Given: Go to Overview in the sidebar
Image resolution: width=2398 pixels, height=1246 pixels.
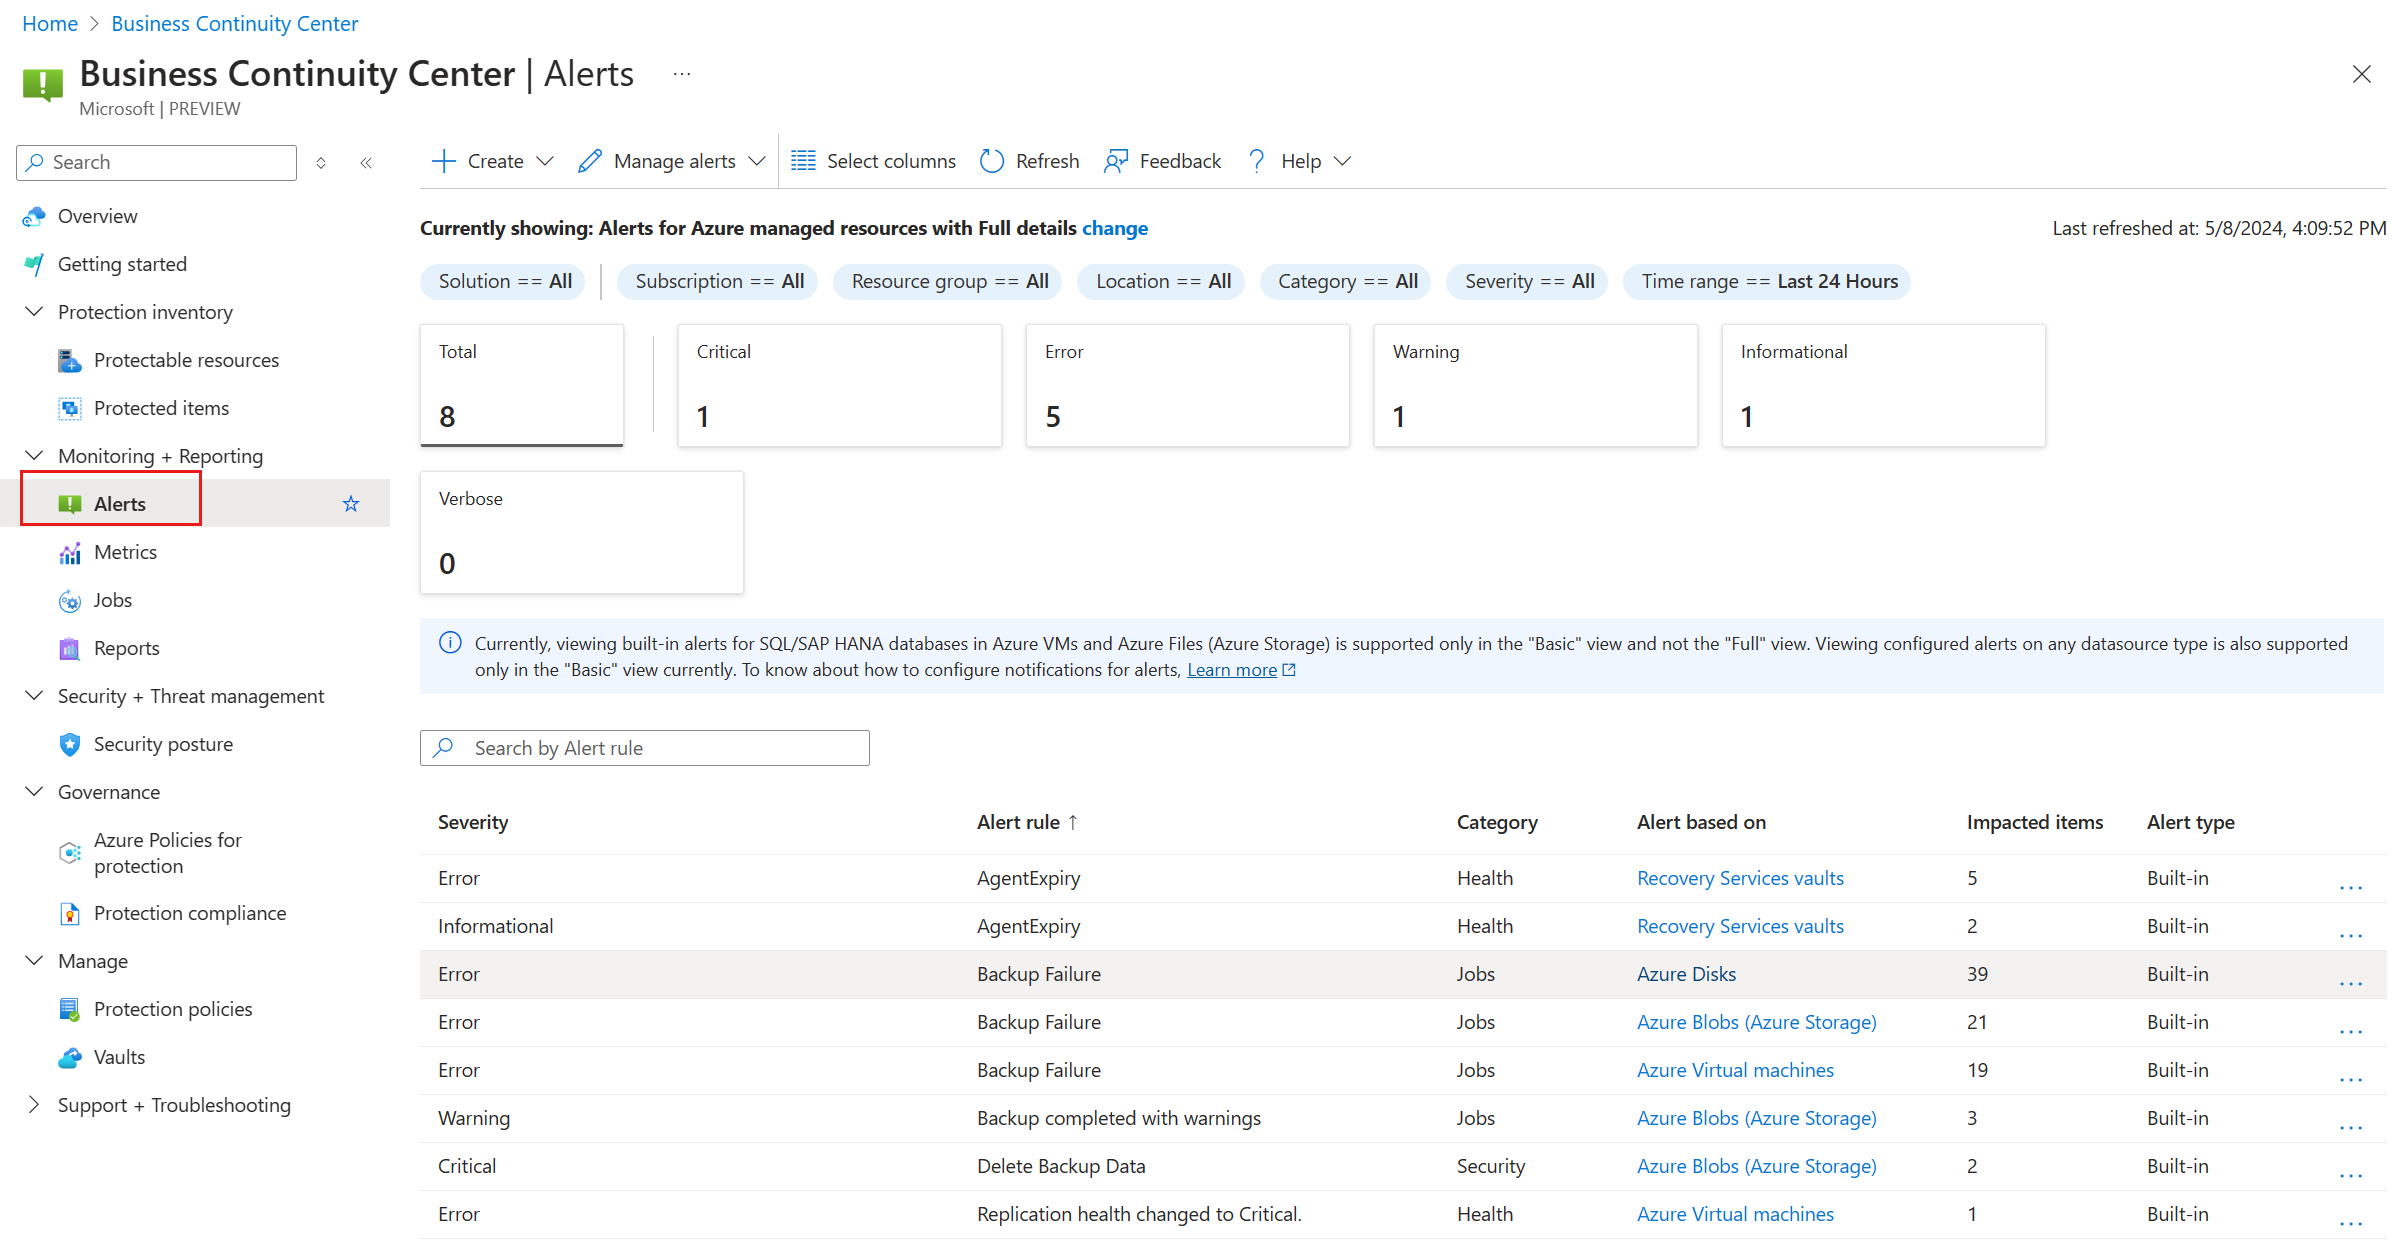Looking at the screenshot, I should pyautogui.click(x=97, y=216).
